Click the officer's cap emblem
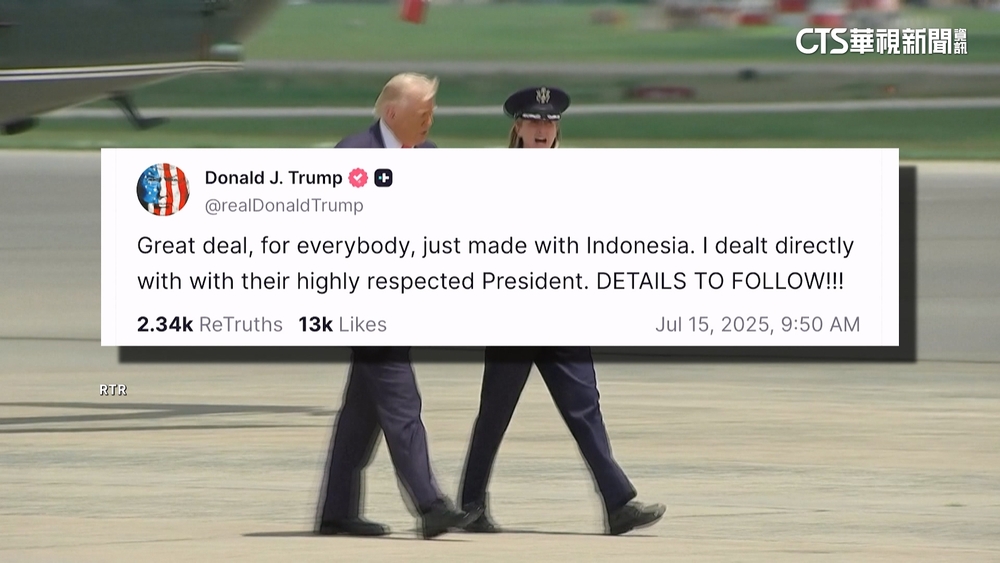Viewport: 1000px width, 563px height. tap(542, 96)
